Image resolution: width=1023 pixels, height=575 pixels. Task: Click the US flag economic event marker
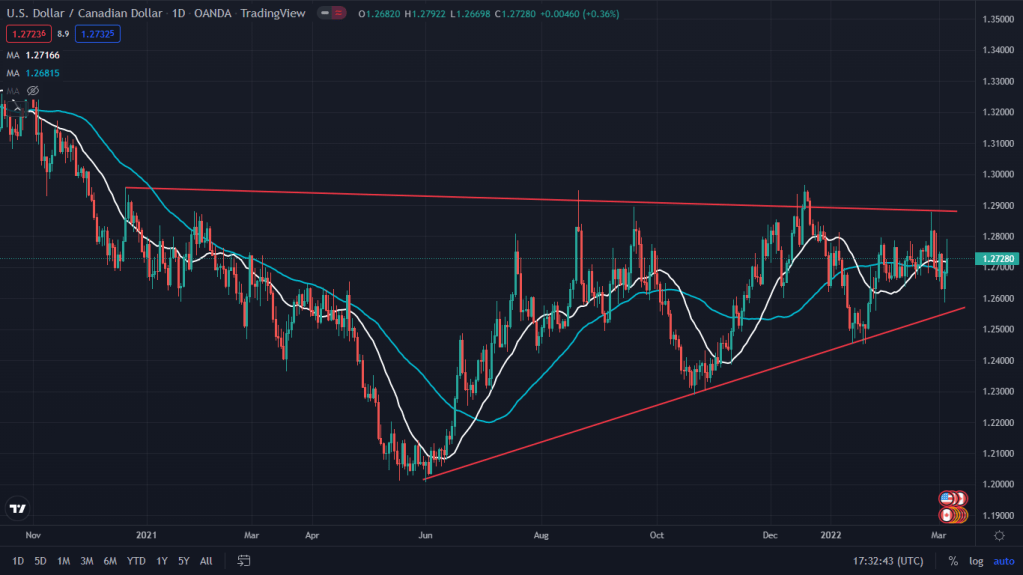(x=946, y=498)
